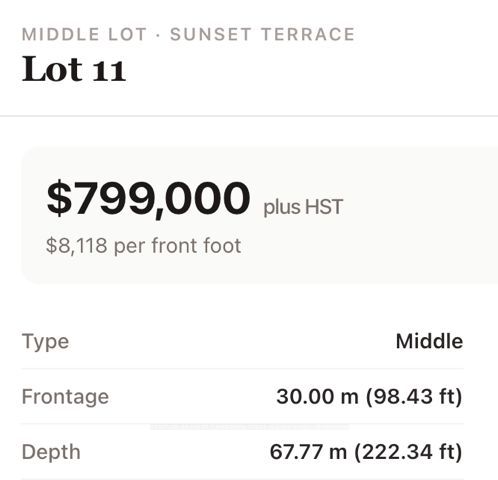The image size is (498, 480).
Task: Select the 30.00 m frontage measurement
Action: click(317, 397)
